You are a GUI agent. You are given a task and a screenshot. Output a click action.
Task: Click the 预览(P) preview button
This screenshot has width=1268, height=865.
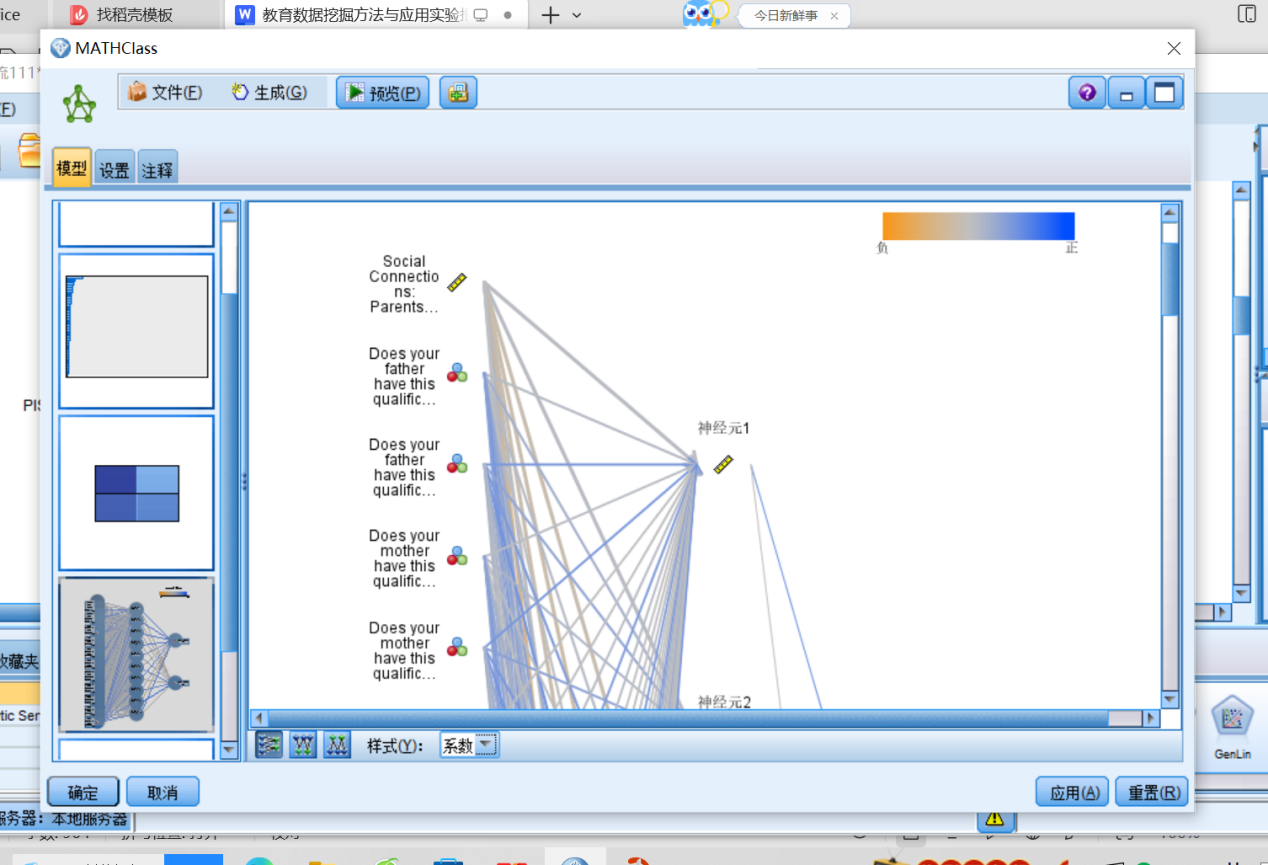pyautogui.click(x=383, y=93)
